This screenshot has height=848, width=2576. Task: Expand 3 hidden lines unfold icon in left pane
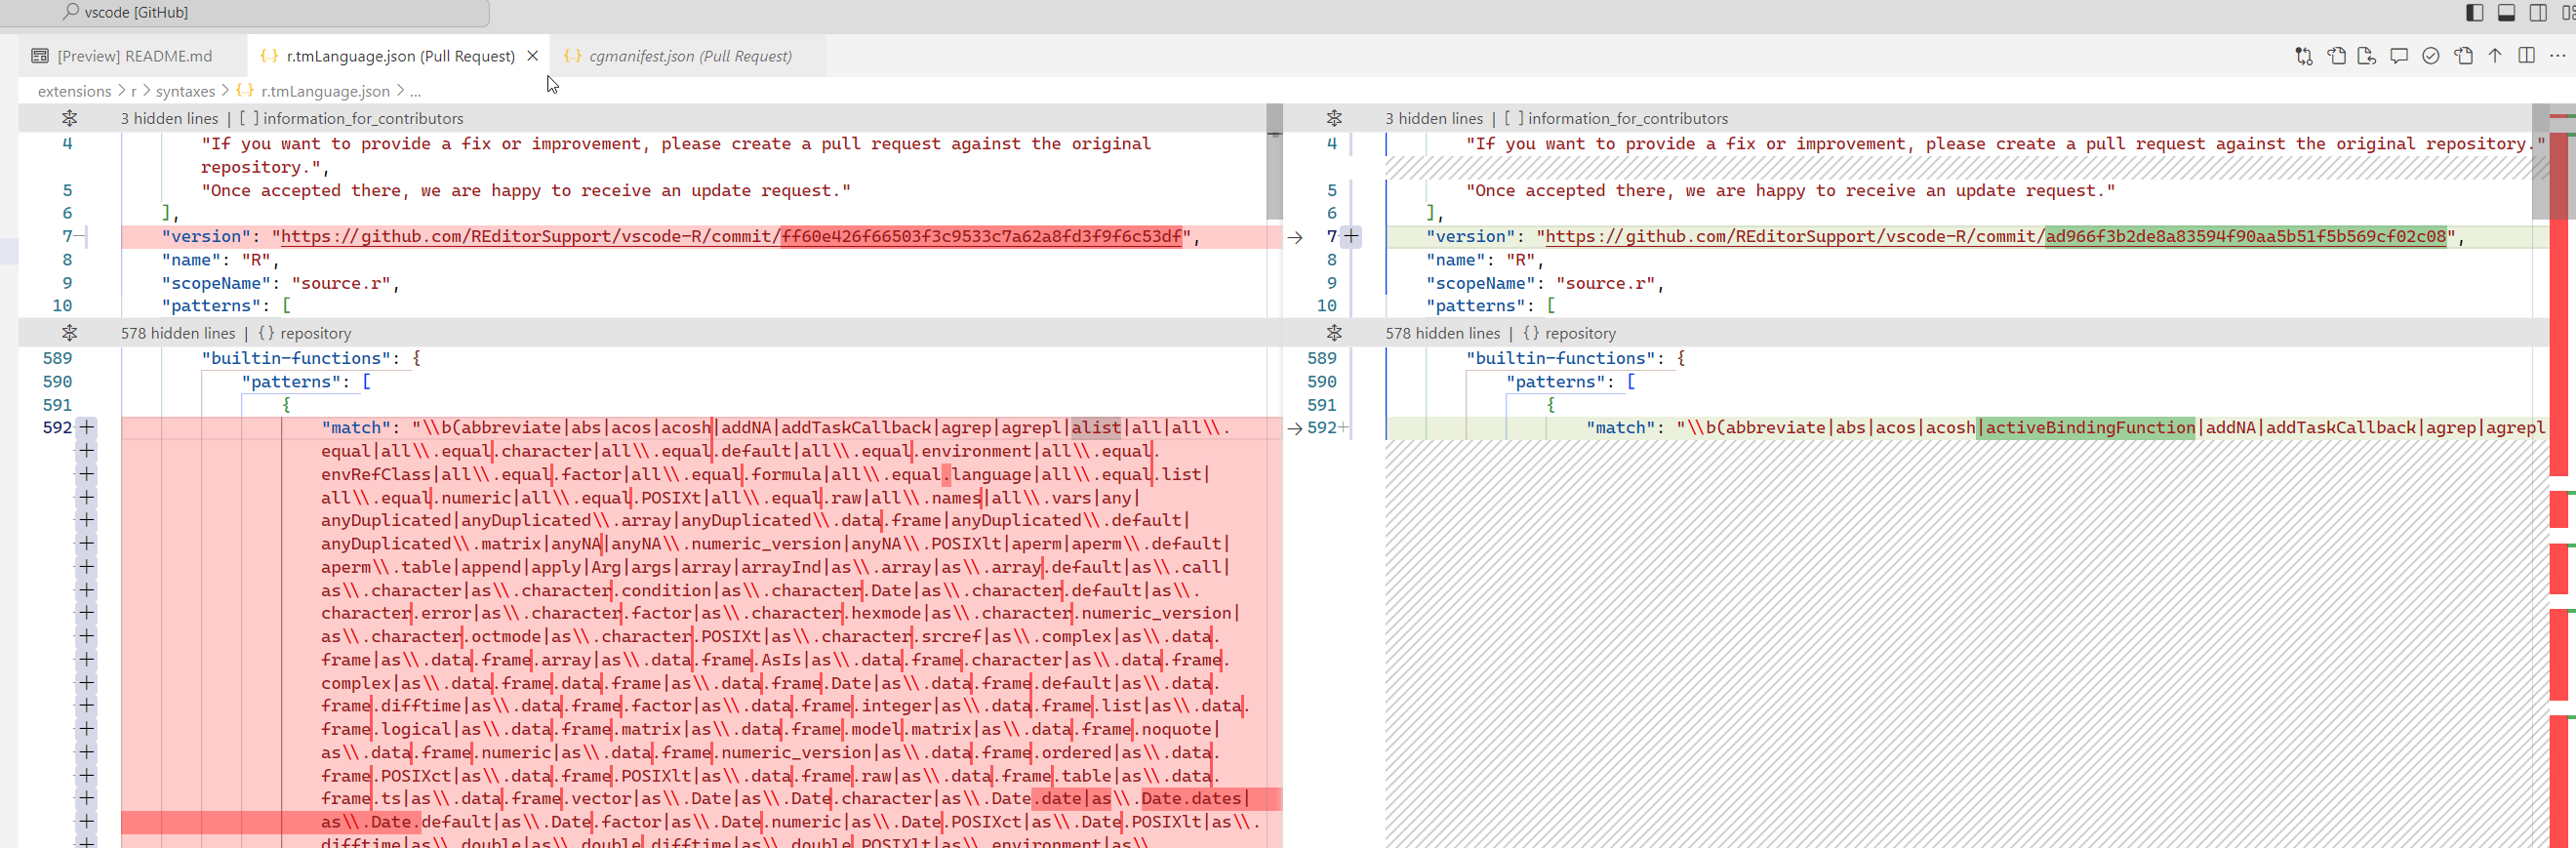pyautogui.click(x=69, y=118)
